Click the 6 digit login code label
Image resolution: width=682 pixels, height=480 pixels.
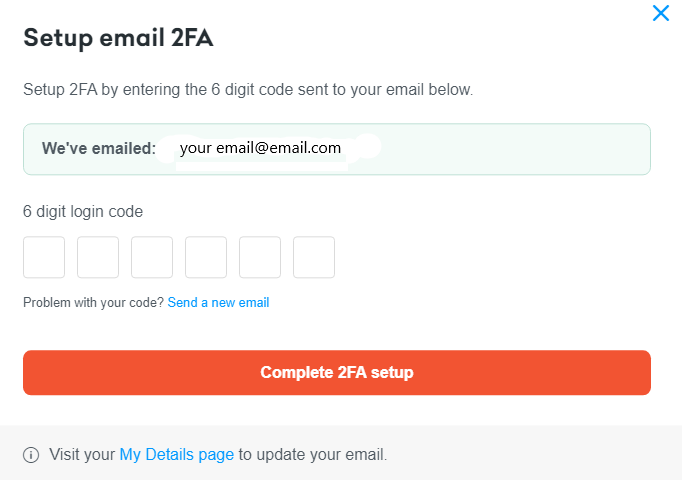pyautogui.click(x=83, y=212)
